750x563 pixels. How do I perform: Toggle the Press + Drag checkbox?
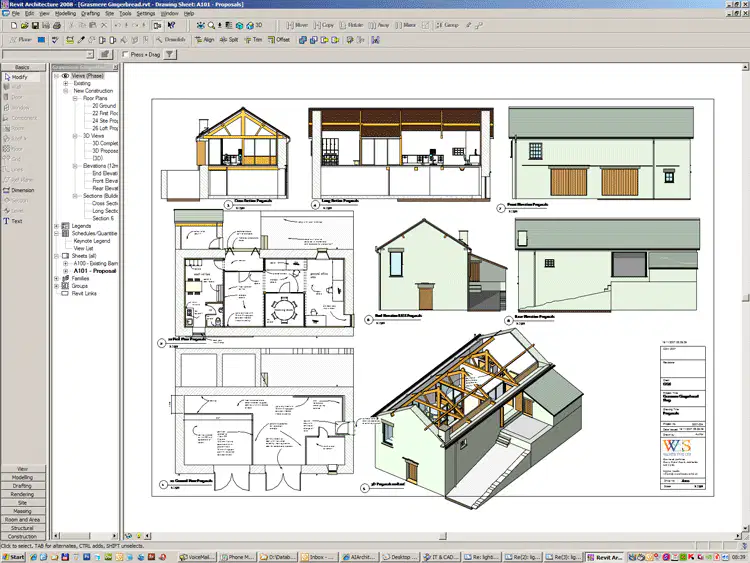(x=126, y=55)
